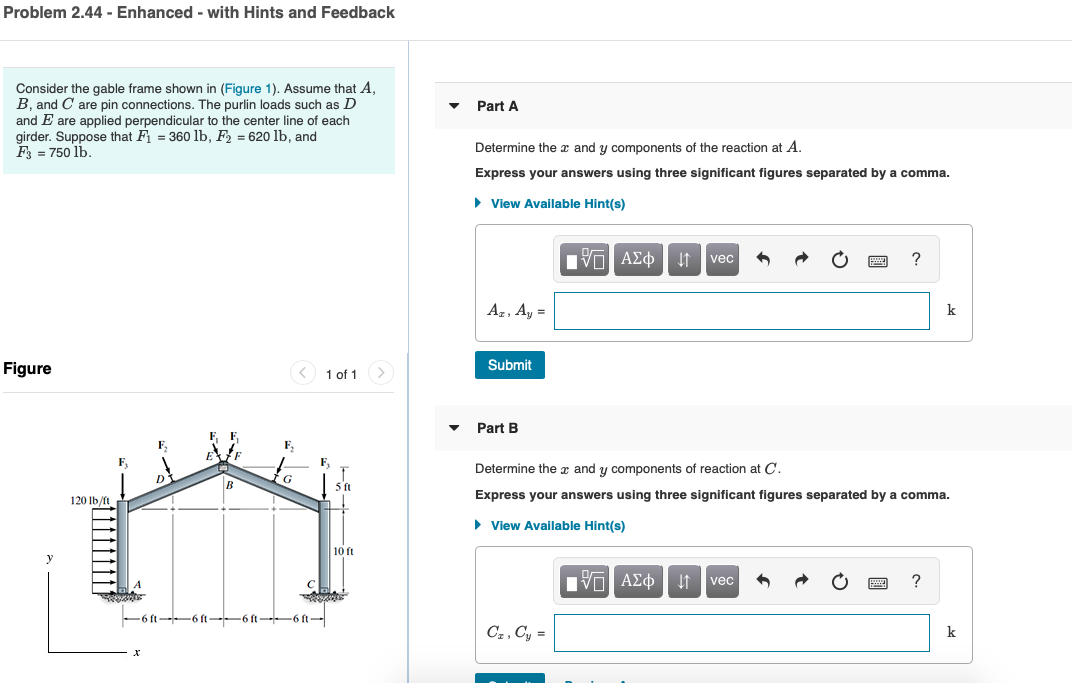Click the next figure arrow beside 1 of 1
This screenshot has width=1072, height=683.
click(x=380, y=372)
